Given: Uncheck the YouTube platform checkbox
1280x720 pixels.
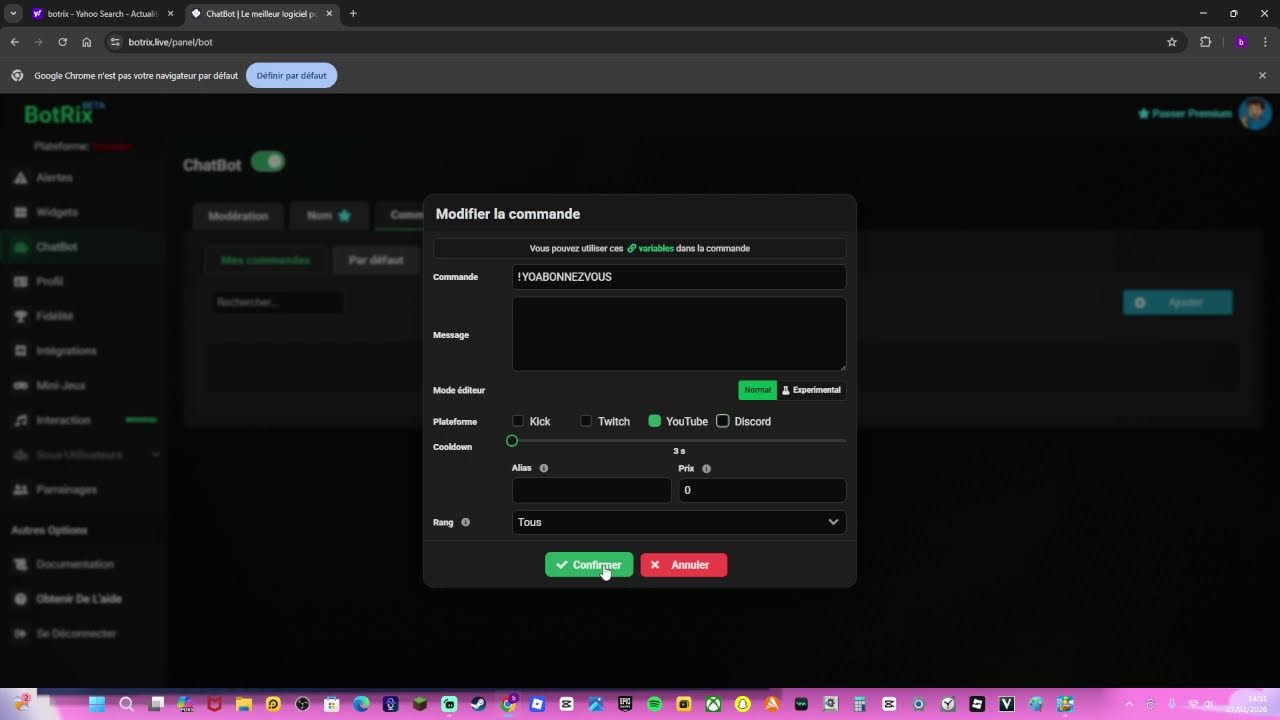Looking at the screenshot, I should click(x=655, y=421).
